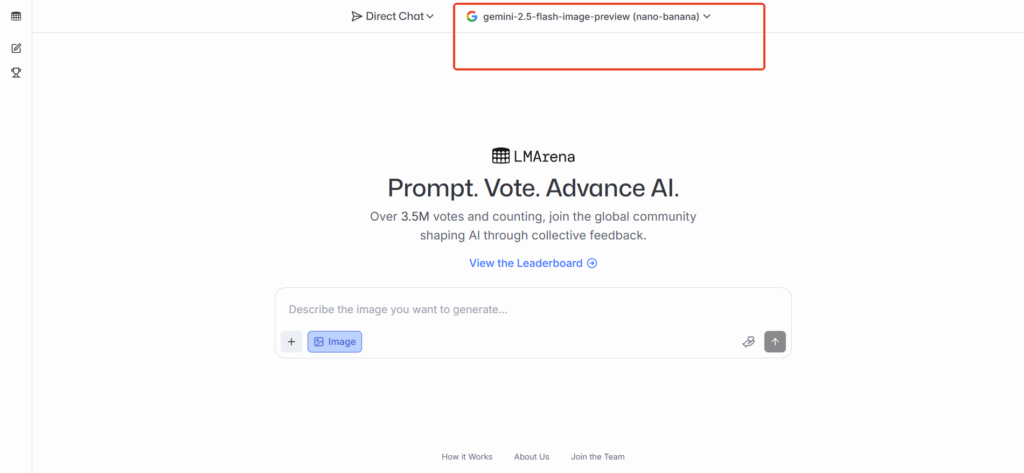
Task: Open the leaderboard trophy icon
Action: coord(16,72)
